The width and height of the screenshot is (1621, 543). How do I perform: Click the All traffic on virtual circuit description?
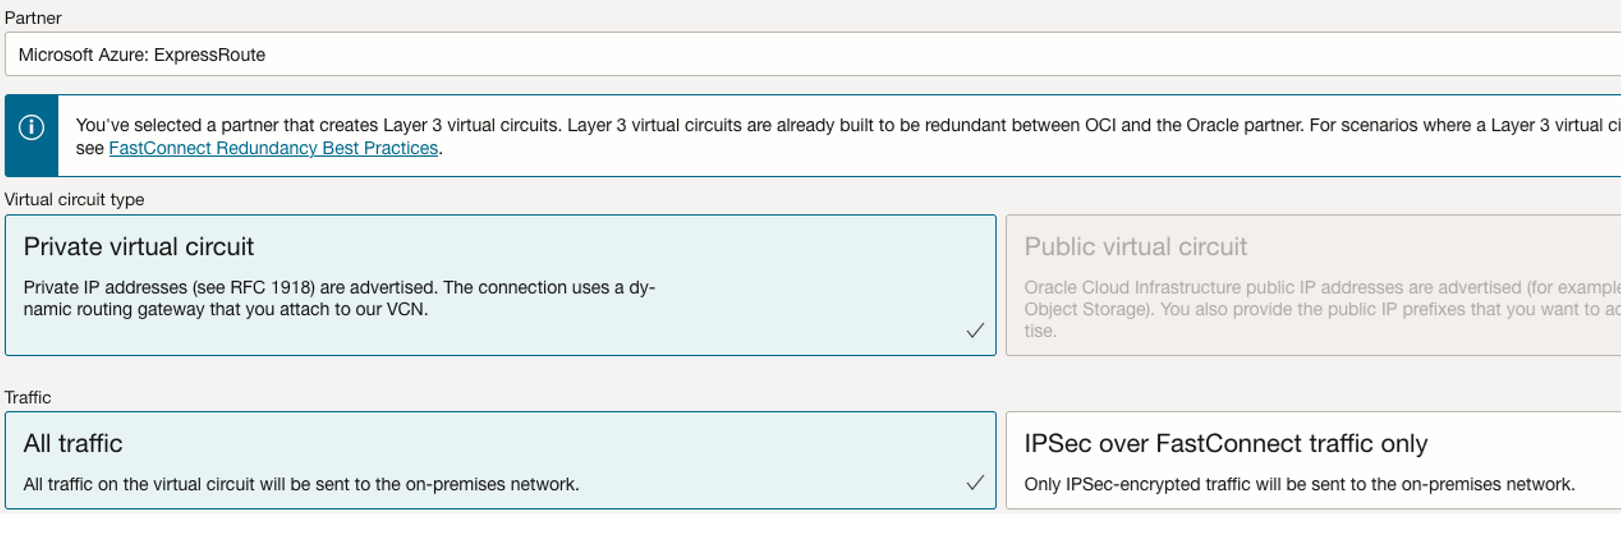coord(301,484)
